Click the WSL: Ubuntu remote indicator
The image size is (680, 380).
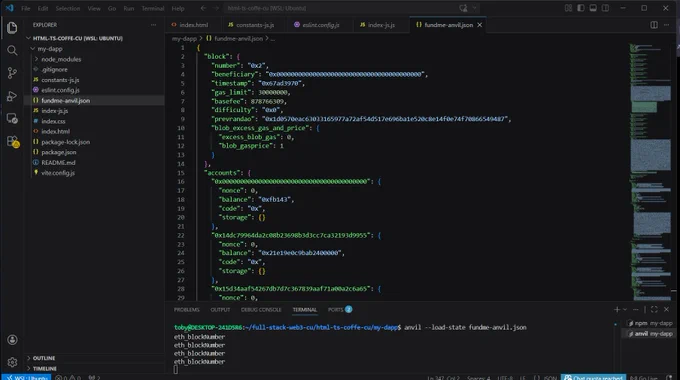point(26,377)
